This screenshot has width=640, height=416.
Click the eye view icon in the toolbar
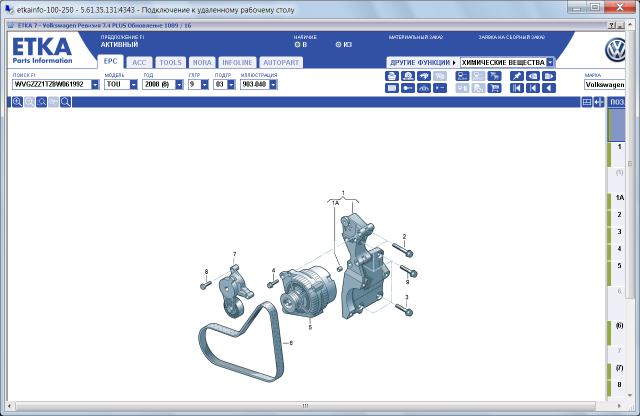533,76
